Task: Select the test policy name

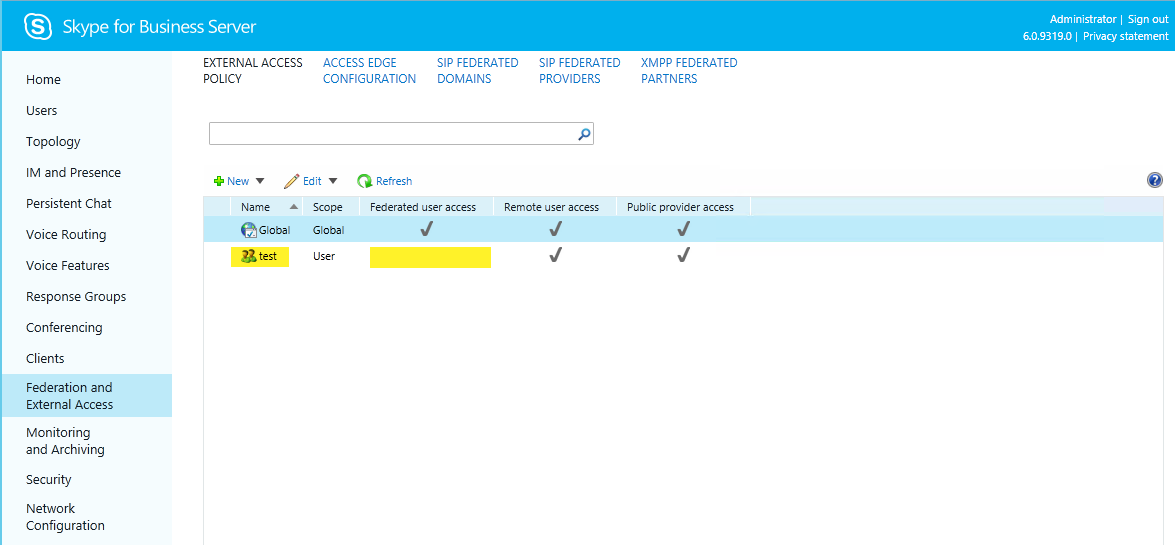Action: click(x=268, y=256)
